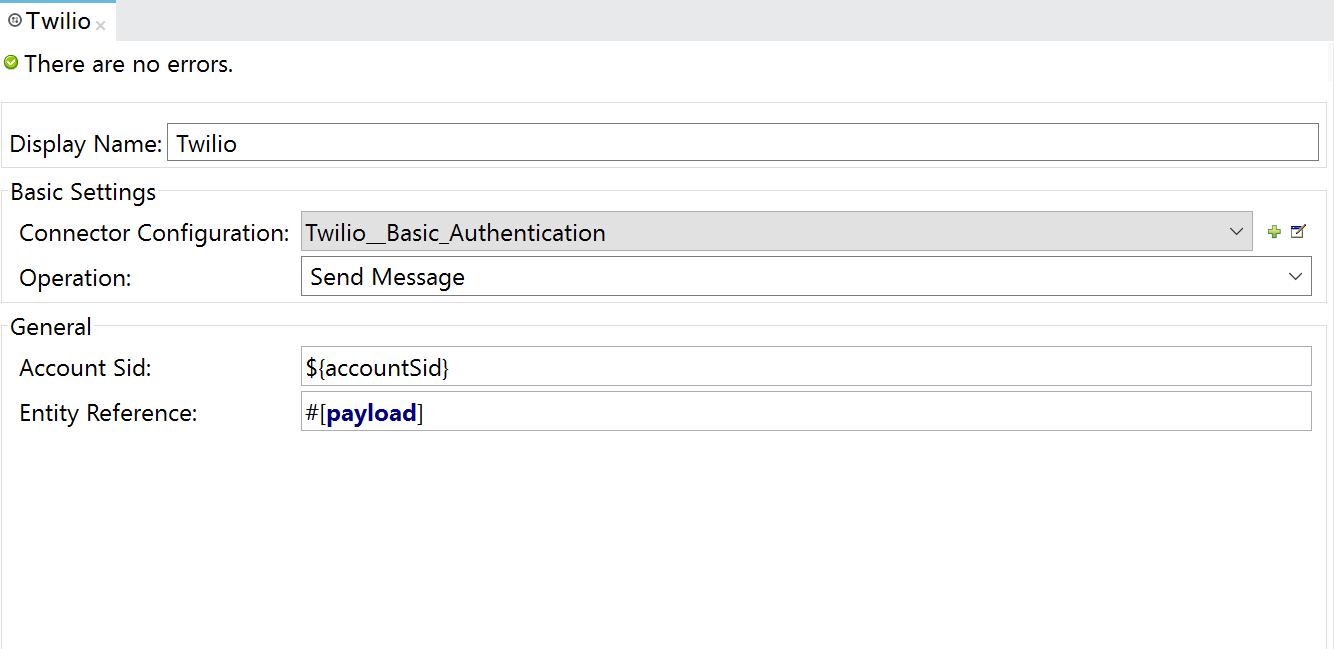Focus the Display Name text field
This screenshot has height=649, width=1334.
click(742, 143)
